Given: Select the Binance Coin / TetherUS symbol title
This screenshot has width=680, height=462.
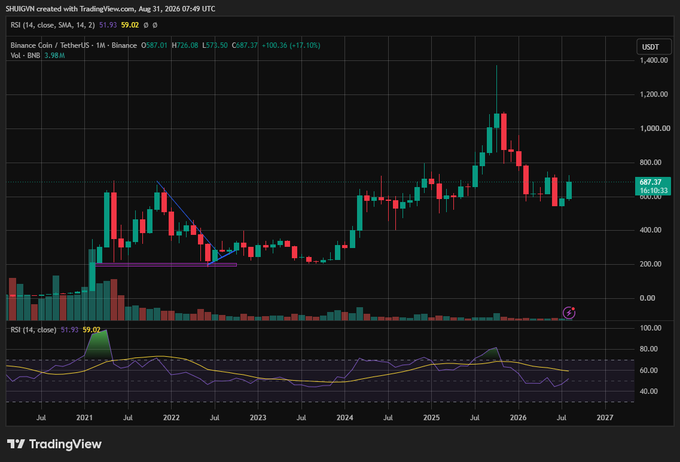Looking at the screenshot, I should point(74,45).
